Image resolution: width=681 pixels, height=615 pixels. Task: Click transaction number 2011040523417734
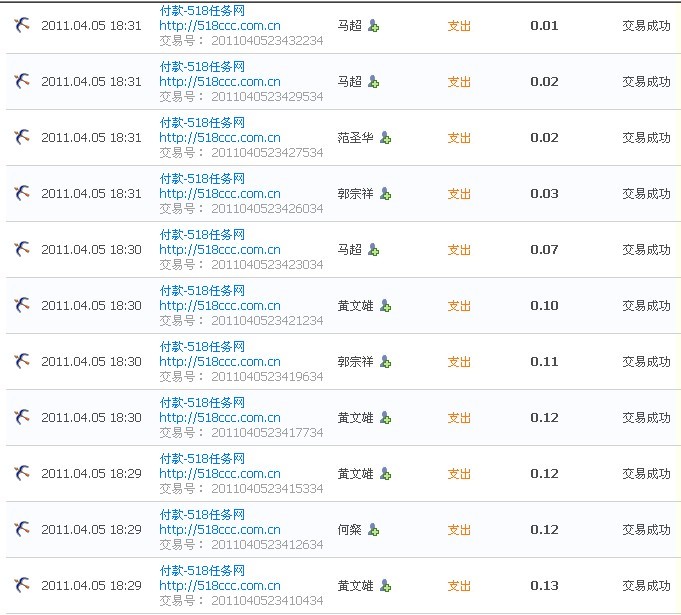(267, 433)
